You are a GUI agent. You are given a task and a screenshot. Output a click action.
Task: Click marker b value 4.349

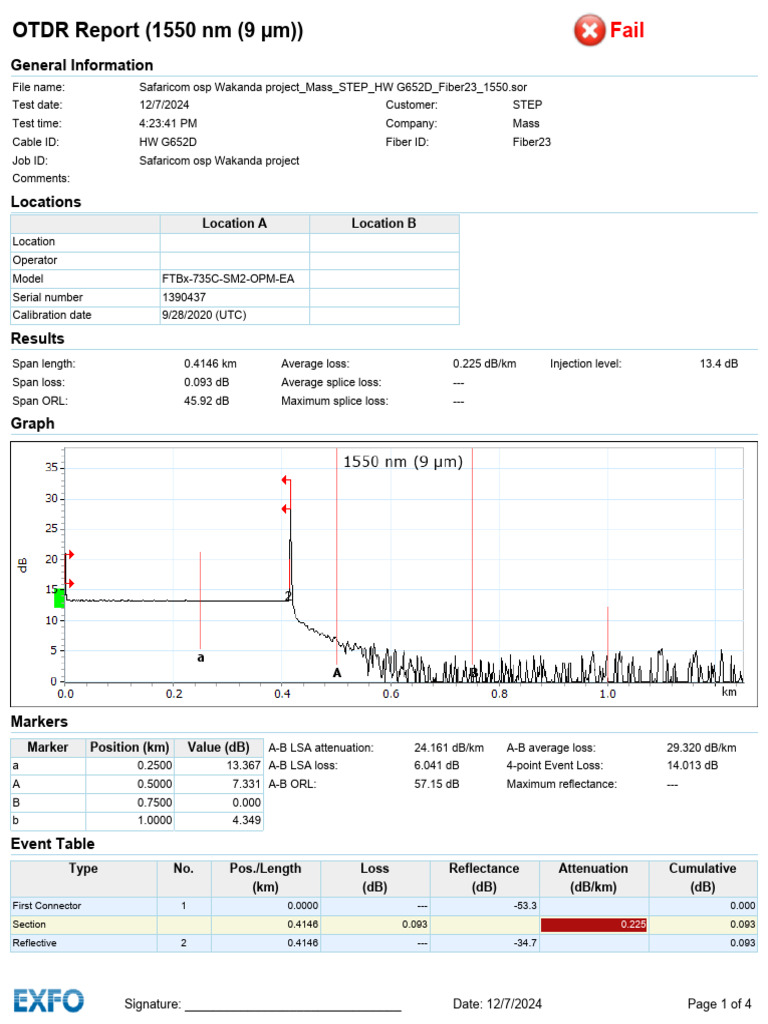tap(219, 820)
